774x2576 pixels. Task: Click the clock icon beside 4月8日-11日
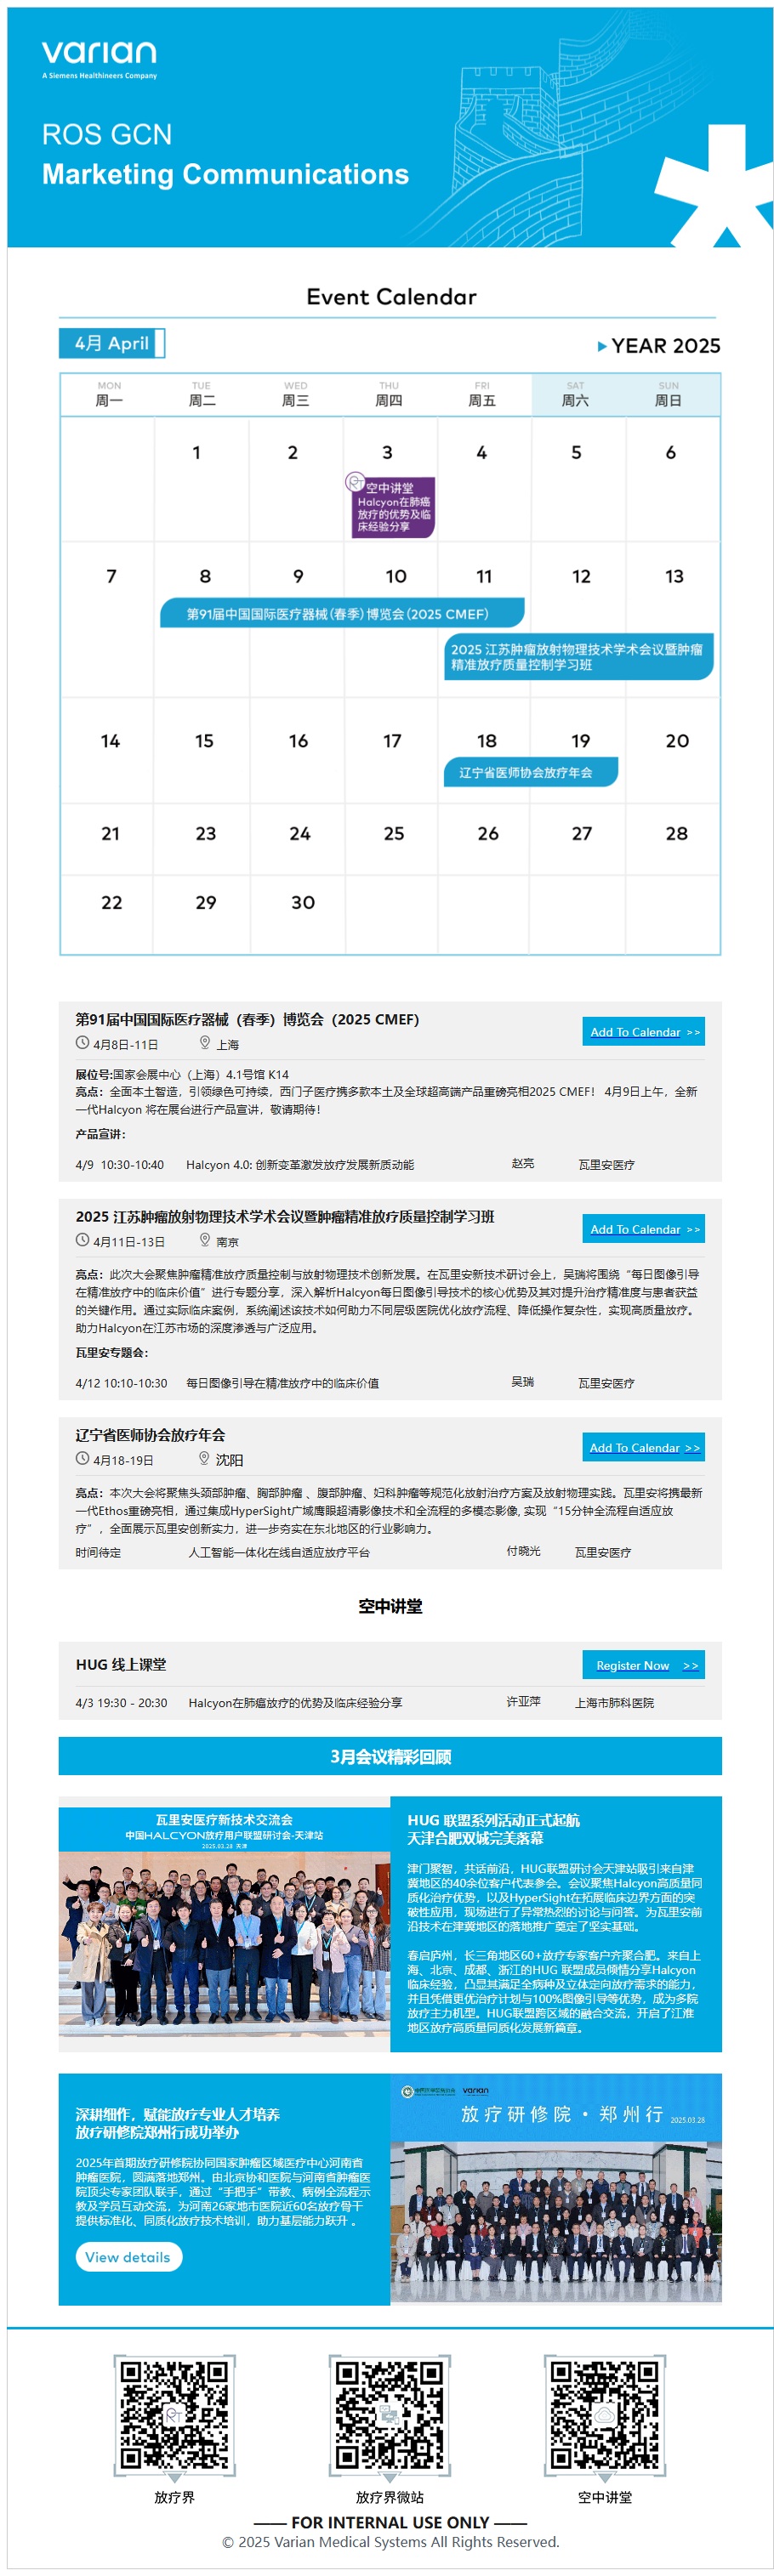click(82, 1043)
